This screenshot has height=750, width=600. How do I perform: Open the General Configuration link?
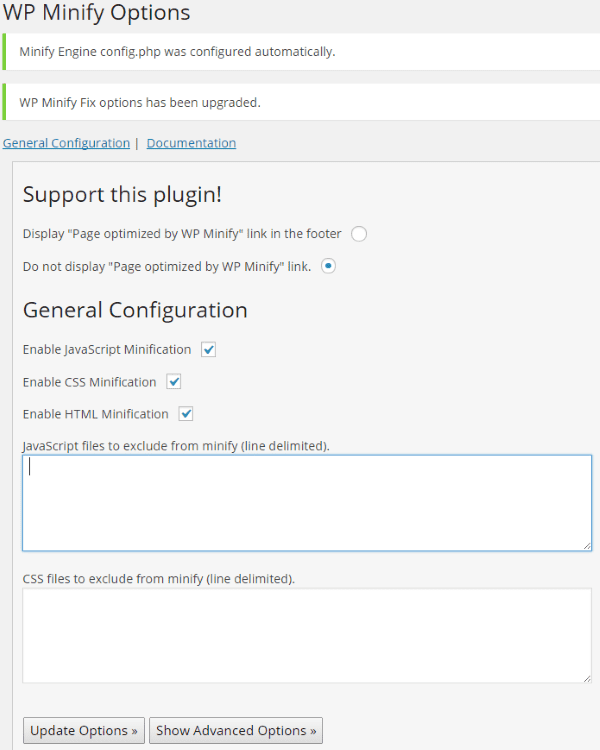pos(66,143)
